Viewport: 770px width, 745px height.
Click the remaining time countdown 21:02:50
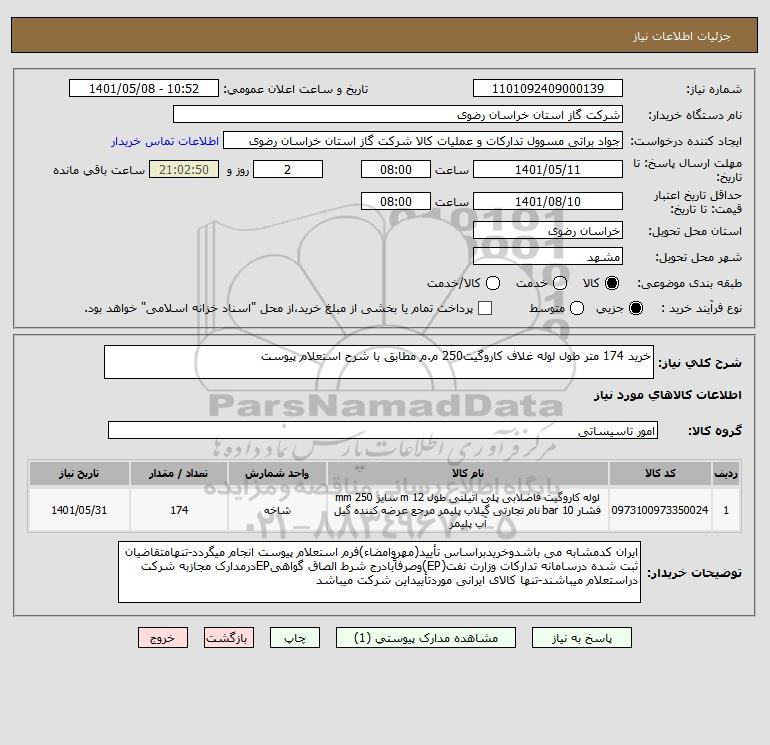(184, 170)
